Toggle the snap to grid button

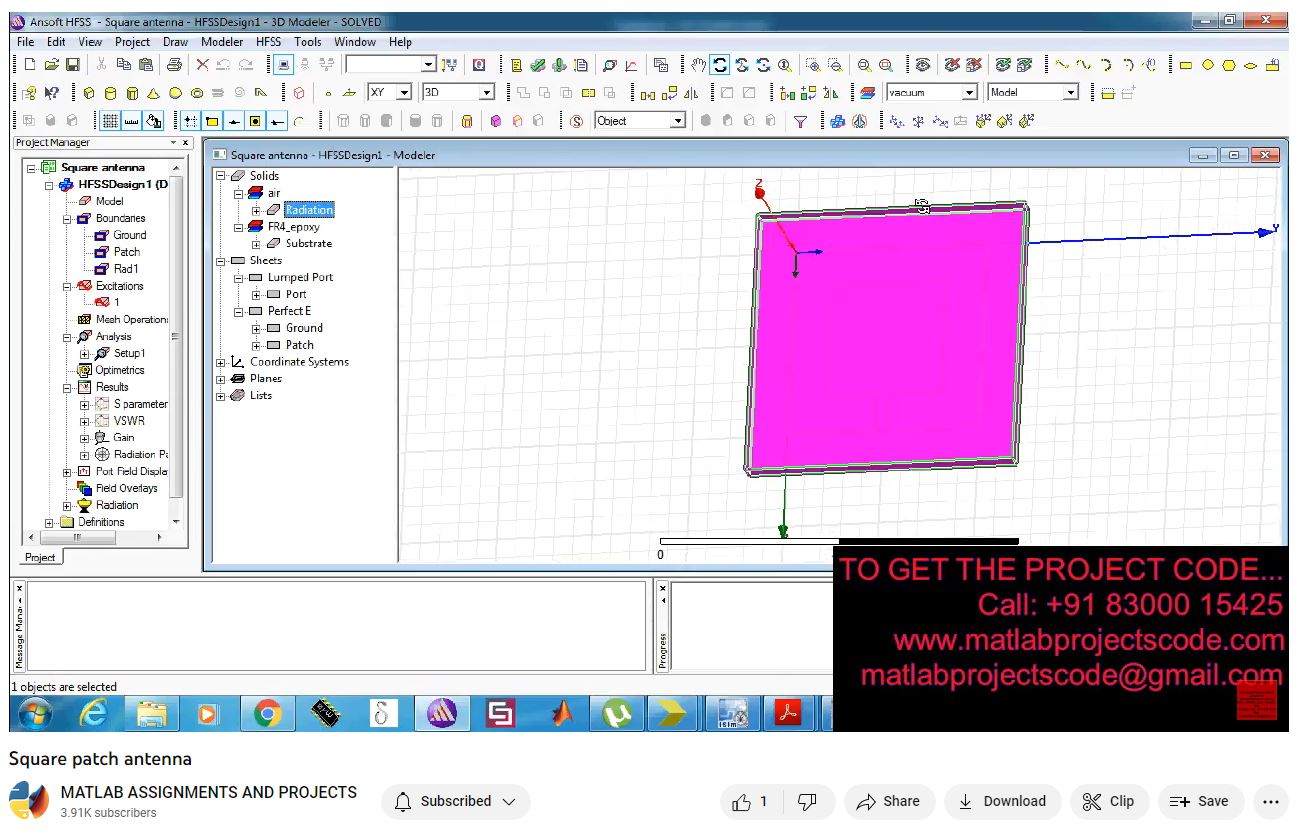[190, 121]
